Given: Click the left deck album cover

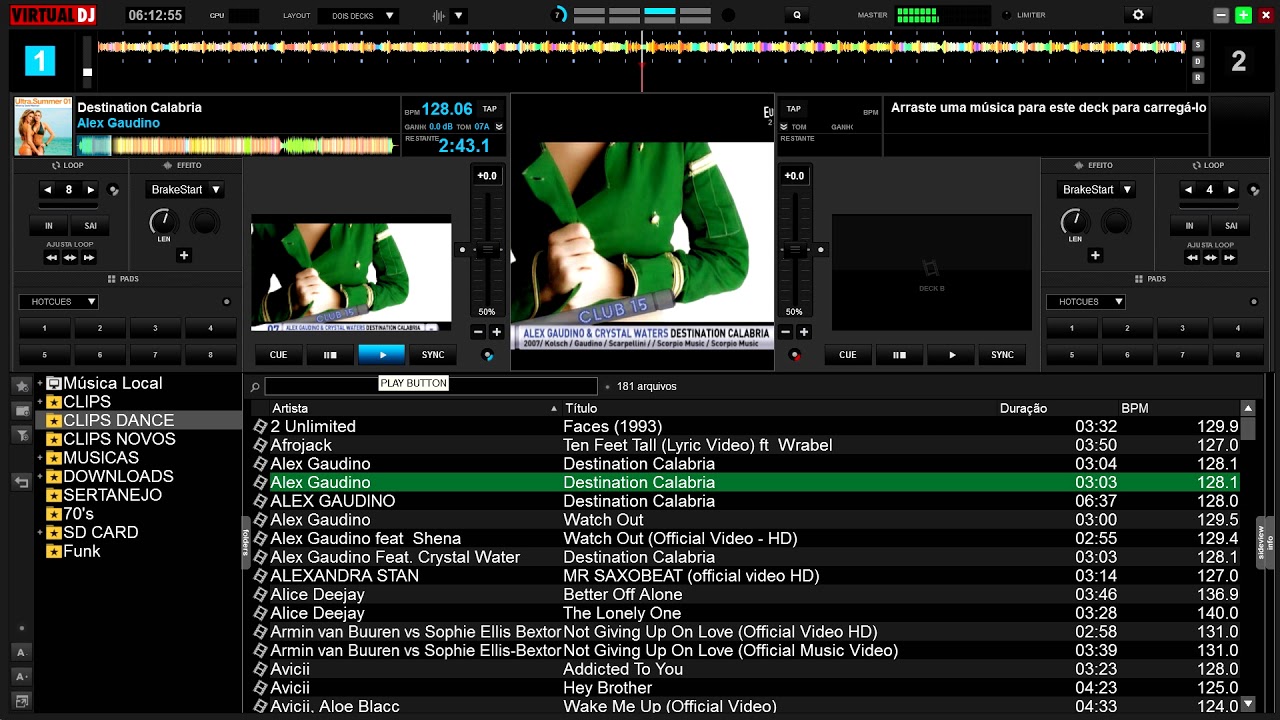Looking at the screenshot, I should coord(43,126).
